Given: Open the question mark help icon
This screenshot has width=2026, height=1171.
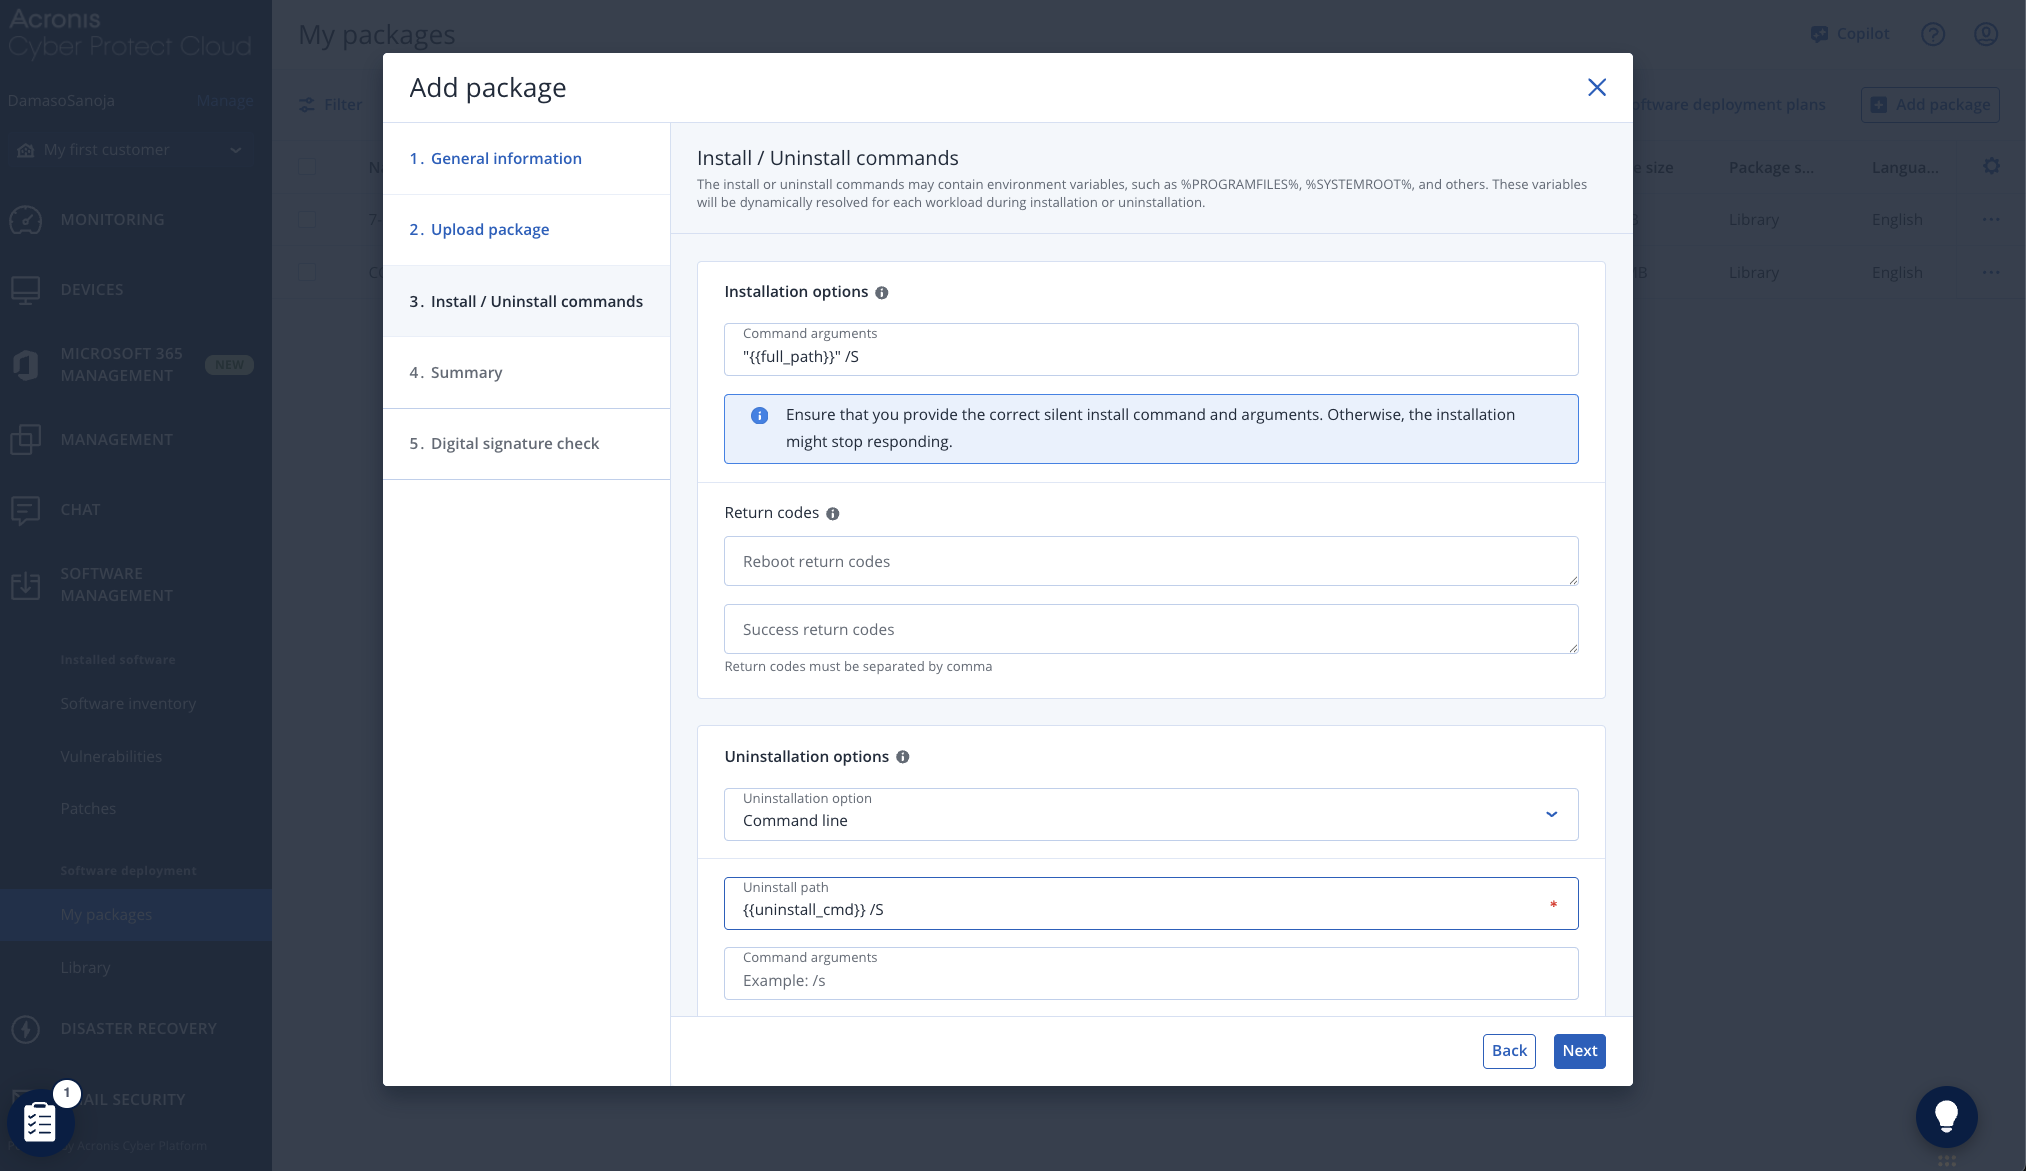Looking at the screenshot, I should tap(1932, 34).
